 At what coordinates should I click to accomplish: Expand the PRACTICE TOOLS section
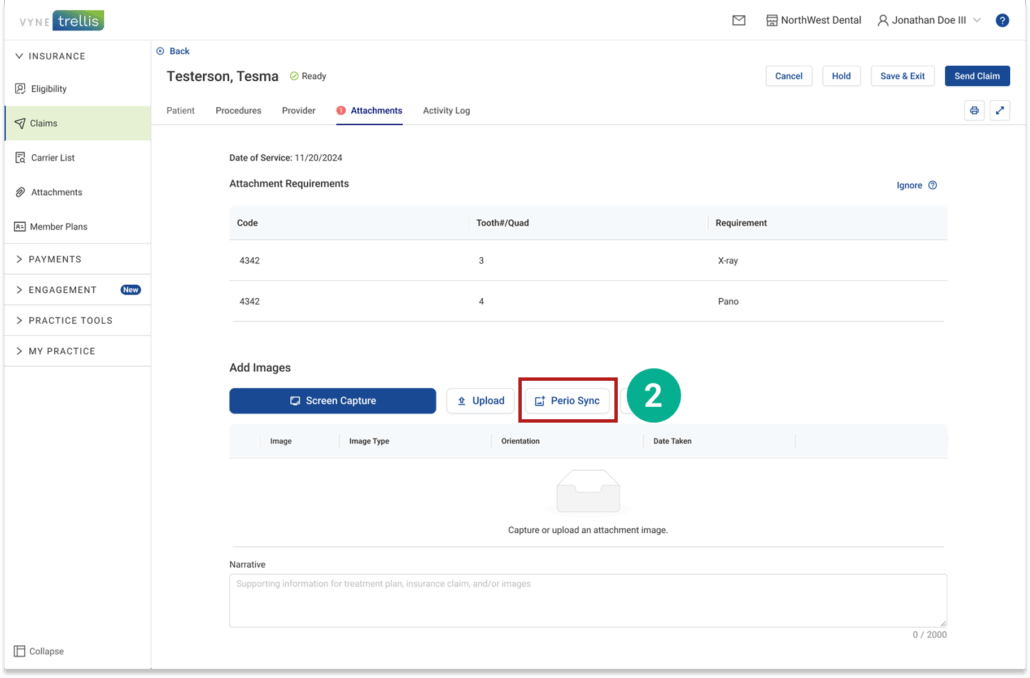[x=70, y=321]
